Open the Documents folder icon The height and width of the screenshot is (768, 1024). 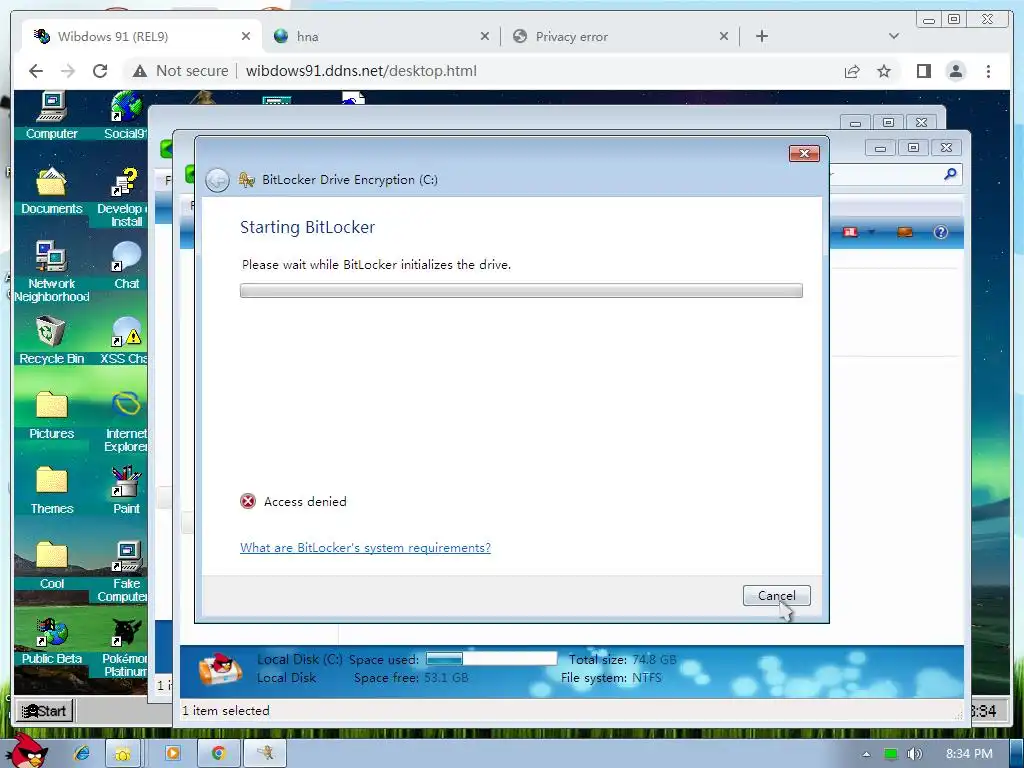coord(52,191)
